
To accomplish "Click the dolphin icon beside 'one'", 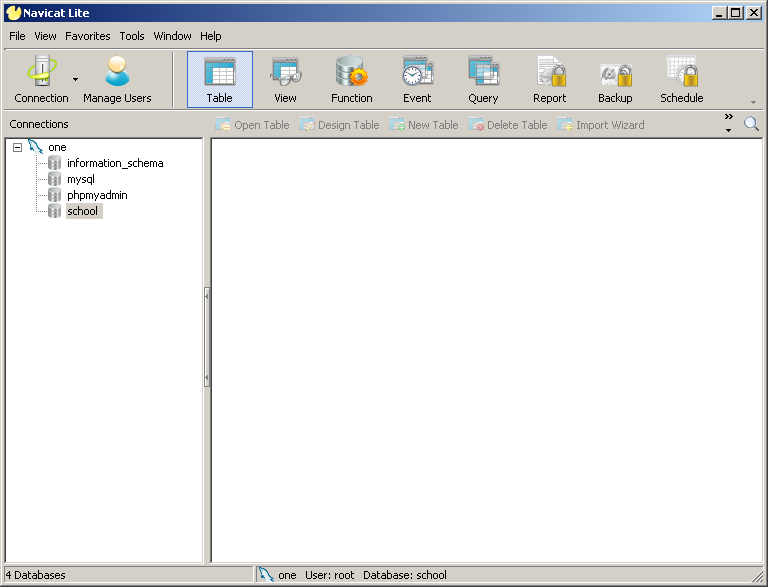I will click(35, 147).
